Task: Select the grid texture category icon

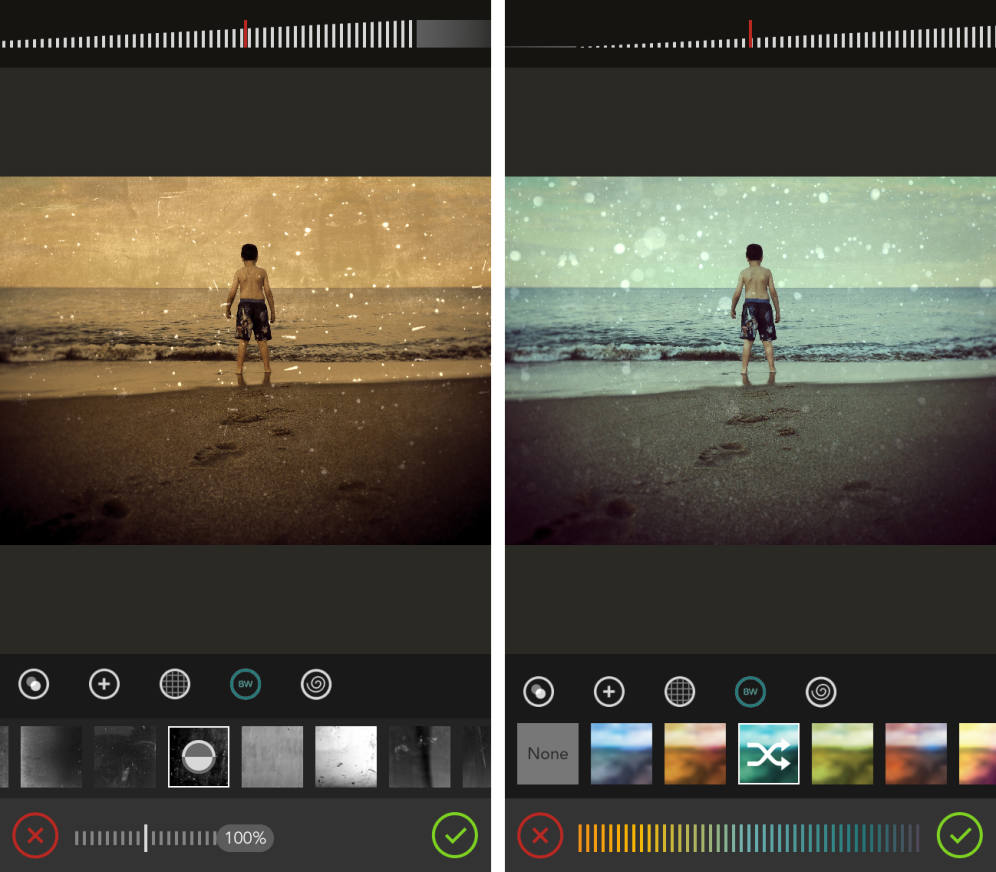Action: pos(174,685)
